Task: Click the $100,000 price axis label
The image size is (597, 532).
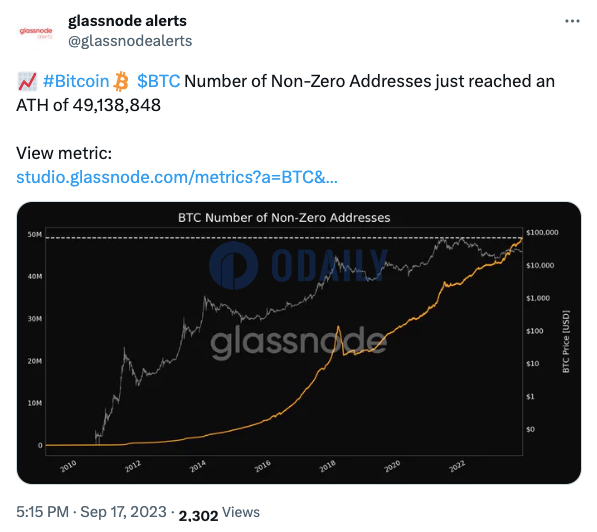Action: [542, 232]
